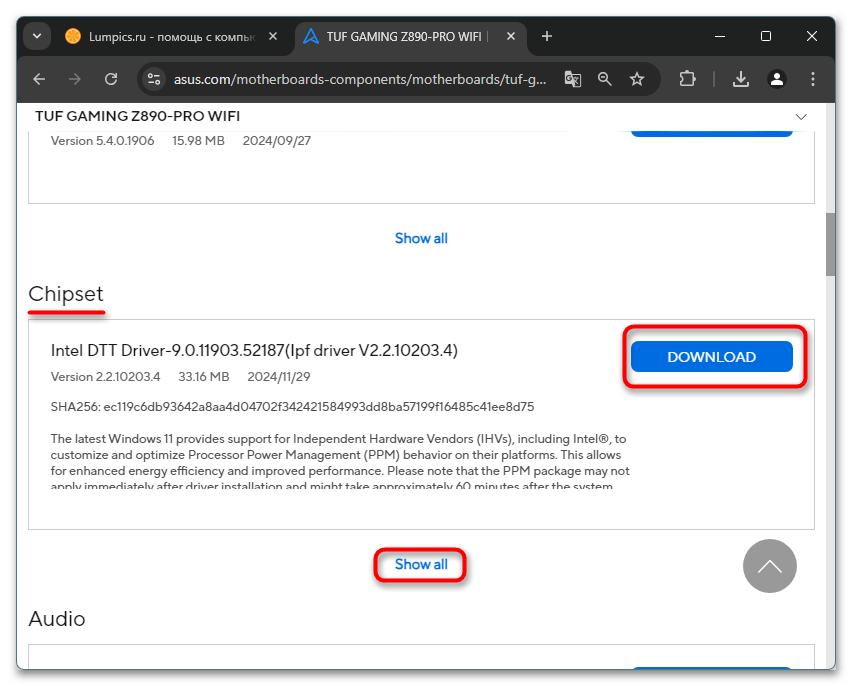Click the SHA256 hash text
The image size is (852, 686).
point(292,407)
